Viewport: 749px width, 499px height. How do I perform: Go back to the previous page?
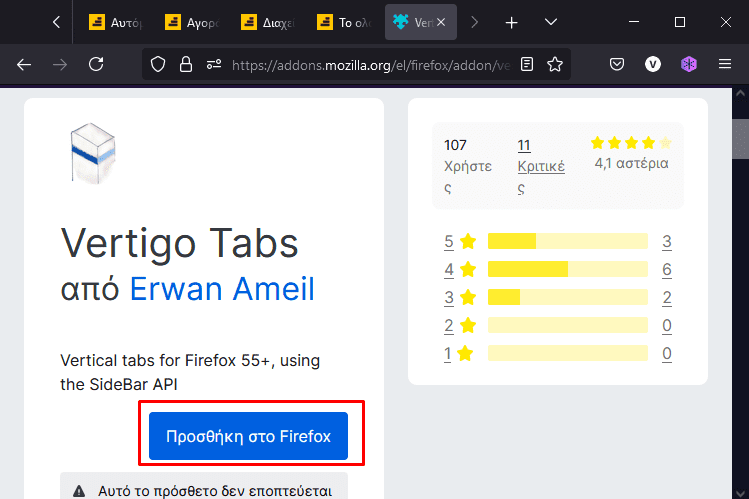point(24,64)
